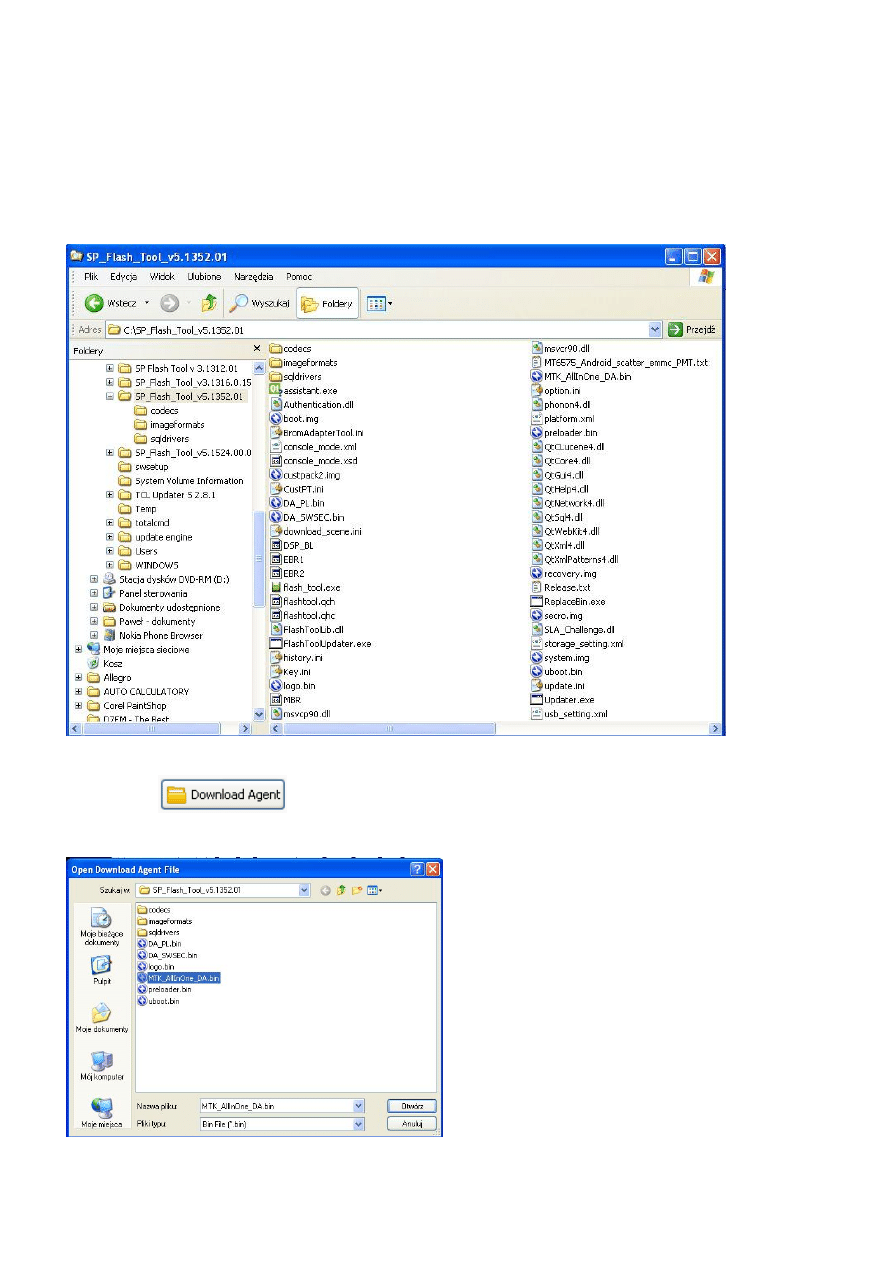Open the Ulubione menu

(x=203, y=276)
